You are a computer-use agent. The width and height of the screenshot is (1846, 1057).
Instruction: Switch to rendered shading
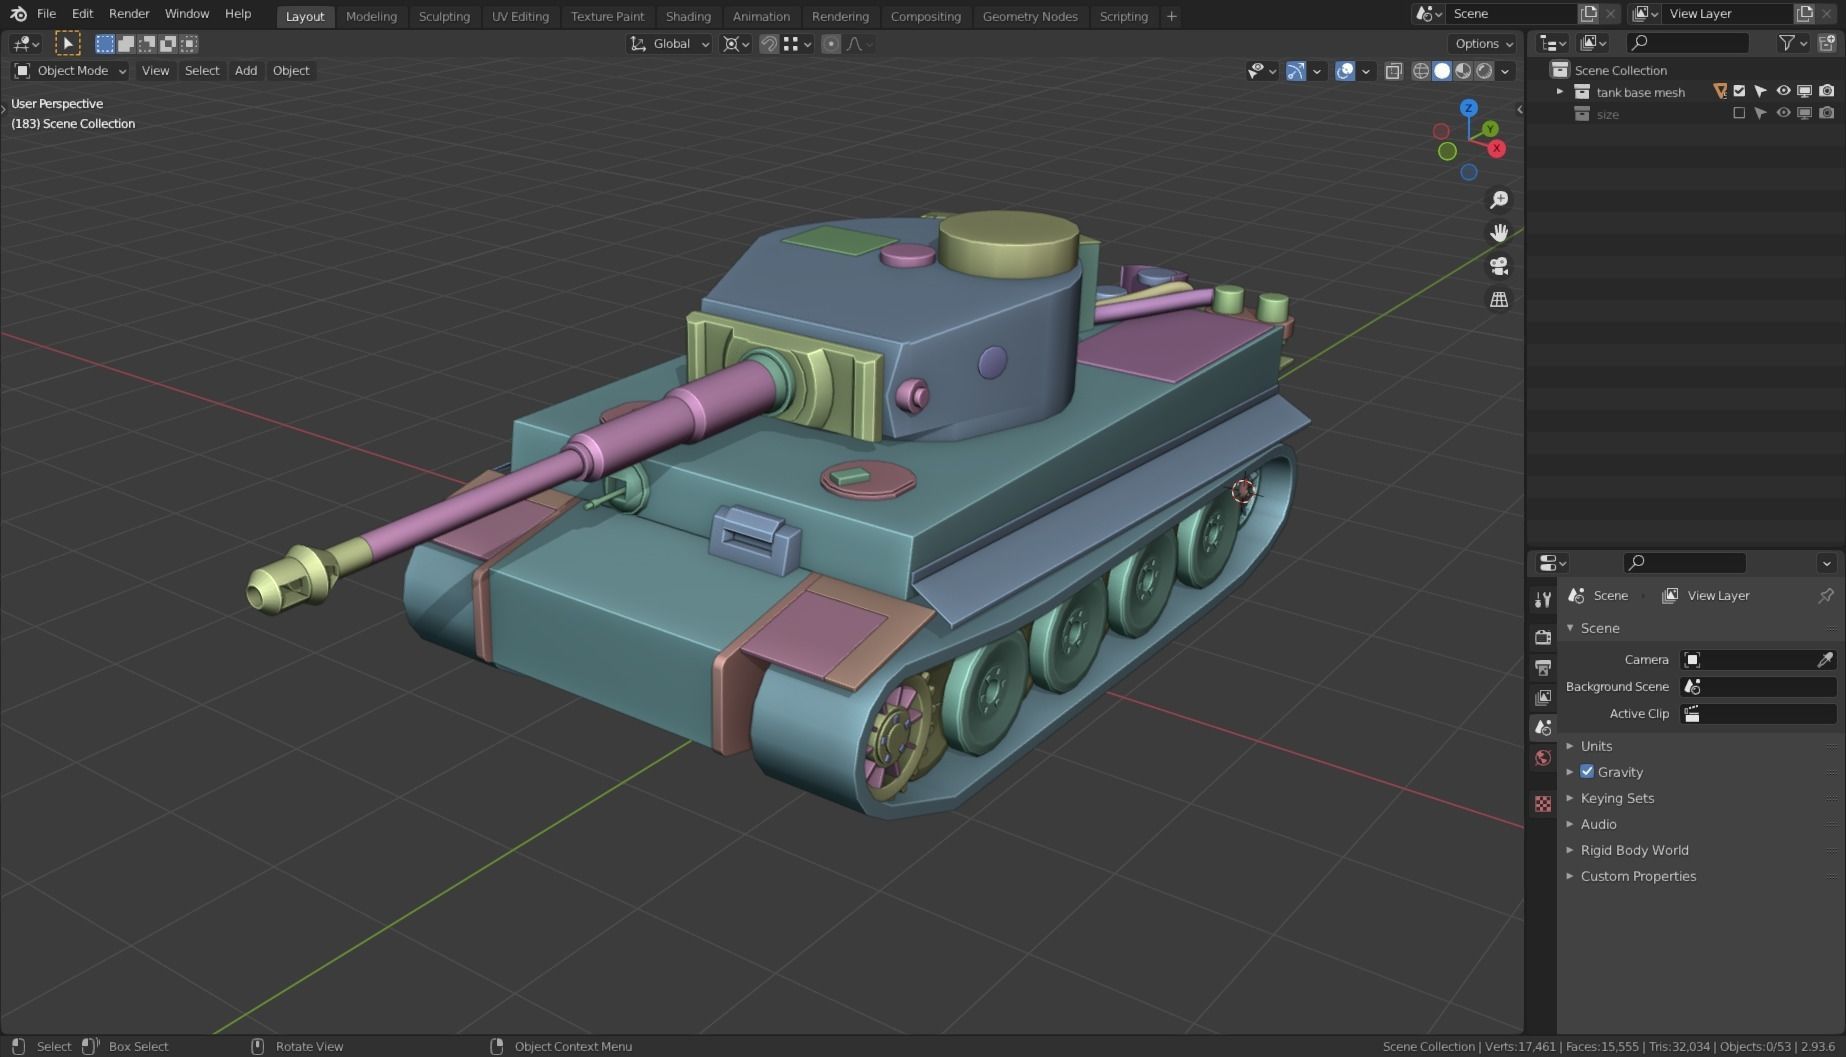tap(1484, 71)
